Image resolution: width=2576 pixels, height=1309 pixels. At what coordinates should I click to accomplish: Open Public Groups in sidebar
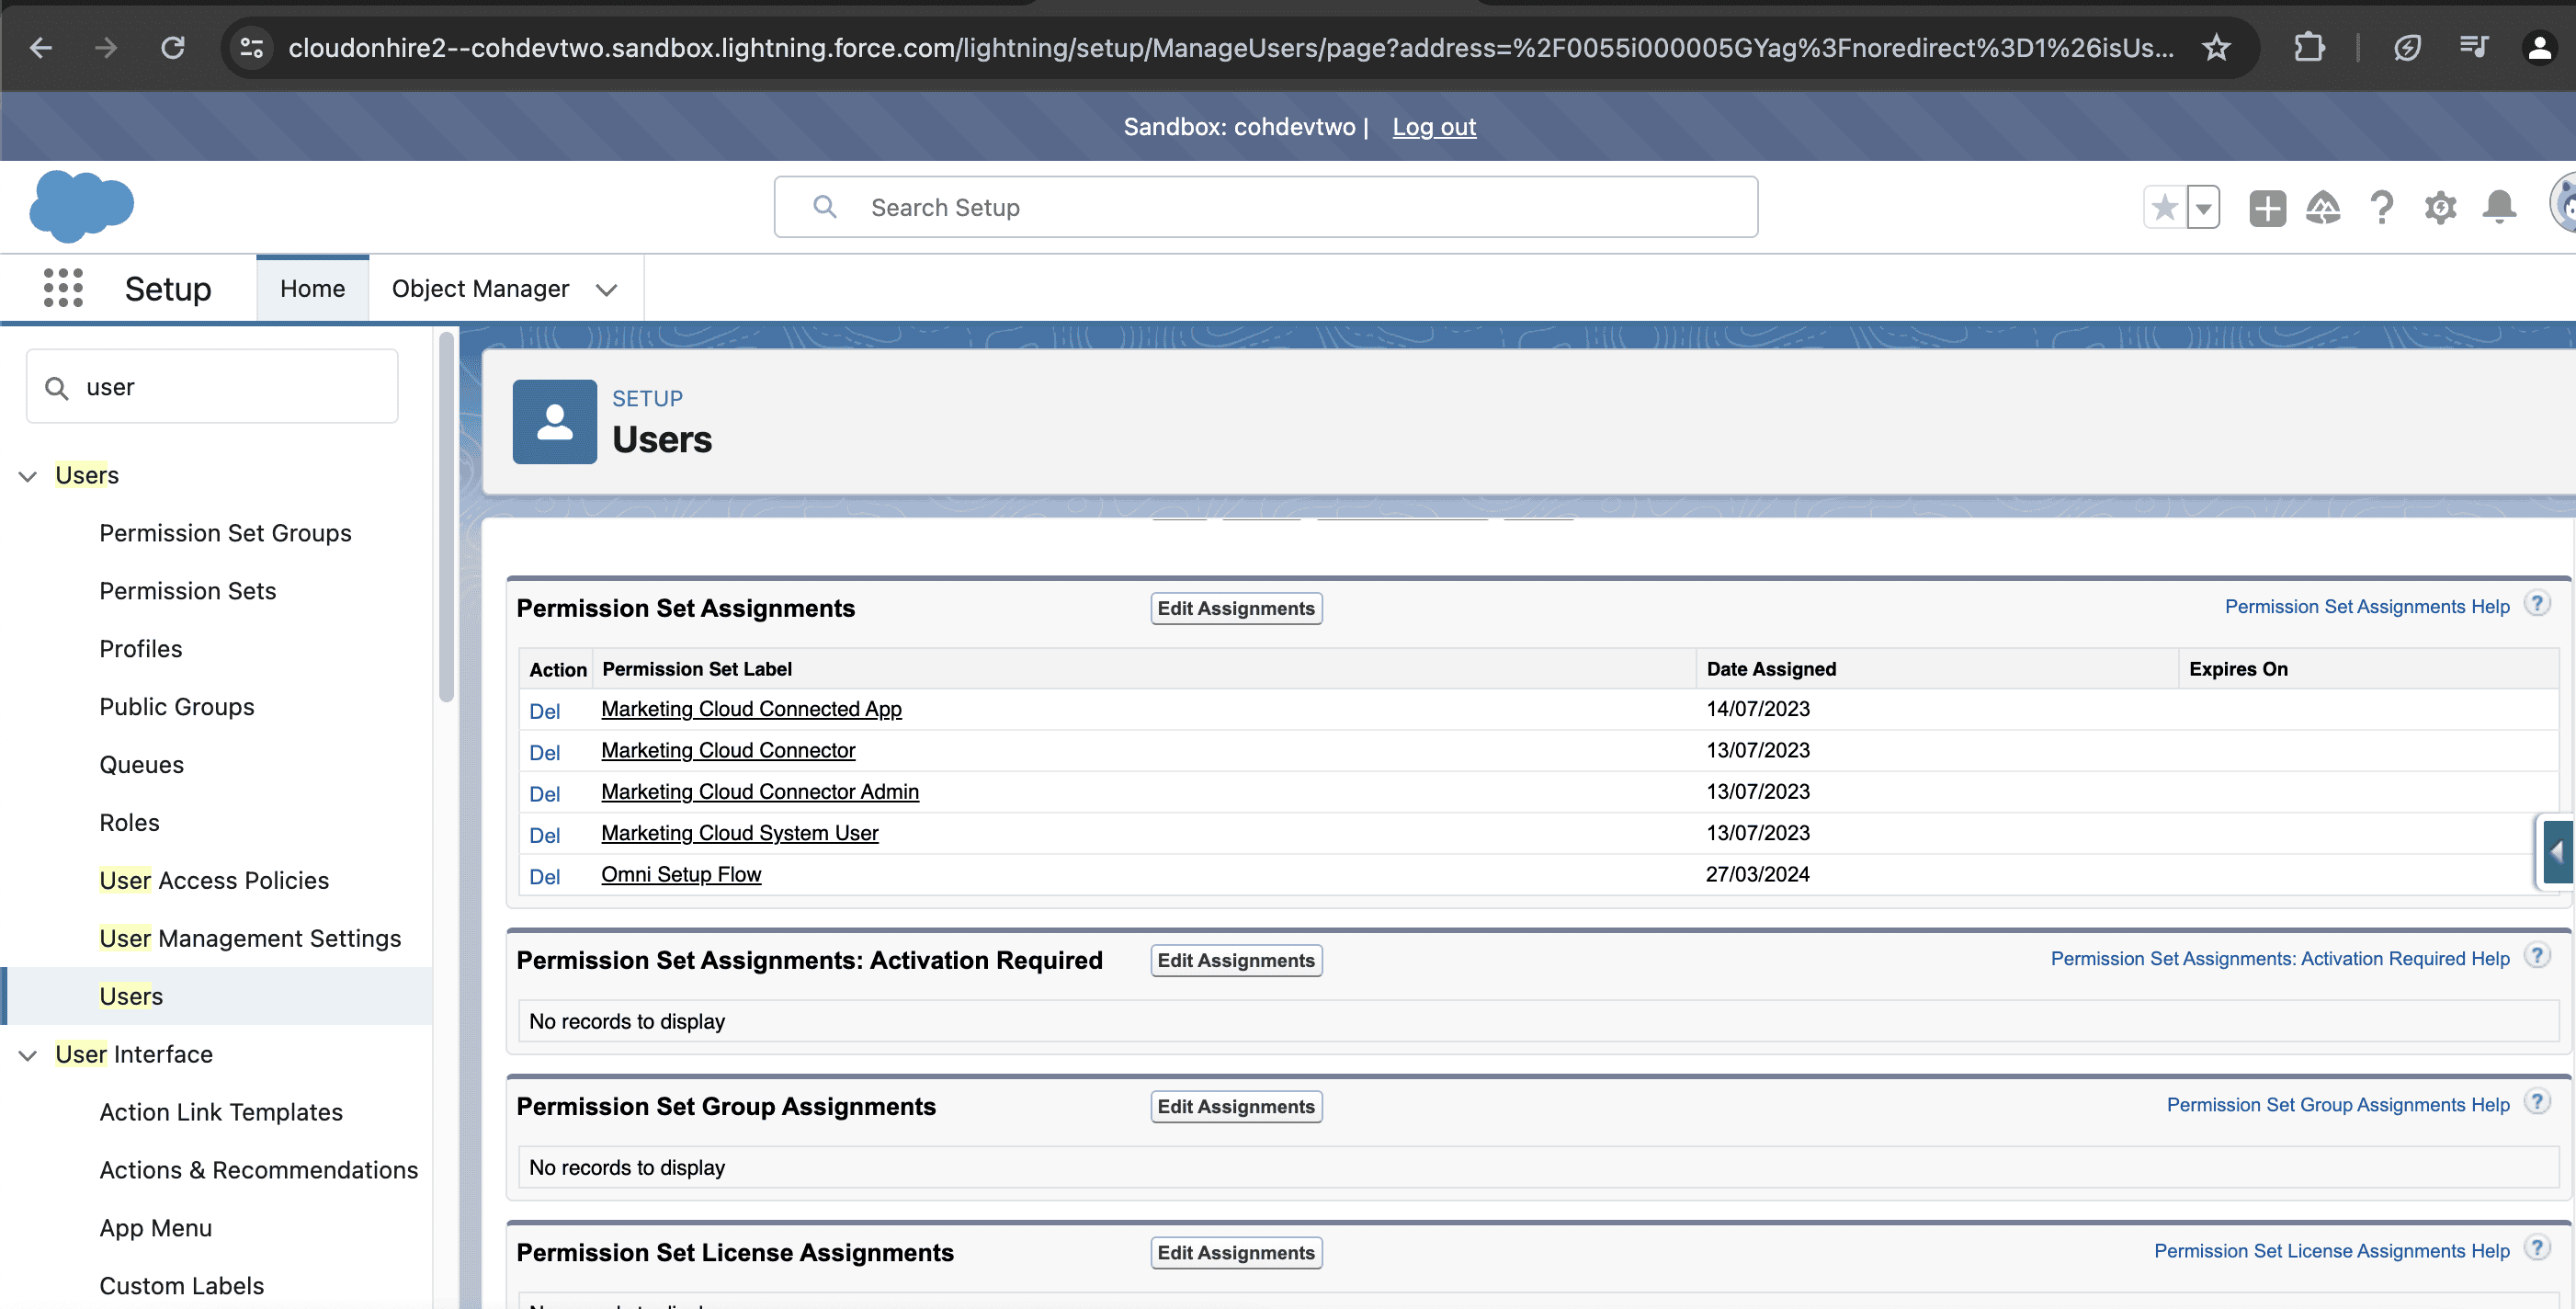click(x=176, y=707)
